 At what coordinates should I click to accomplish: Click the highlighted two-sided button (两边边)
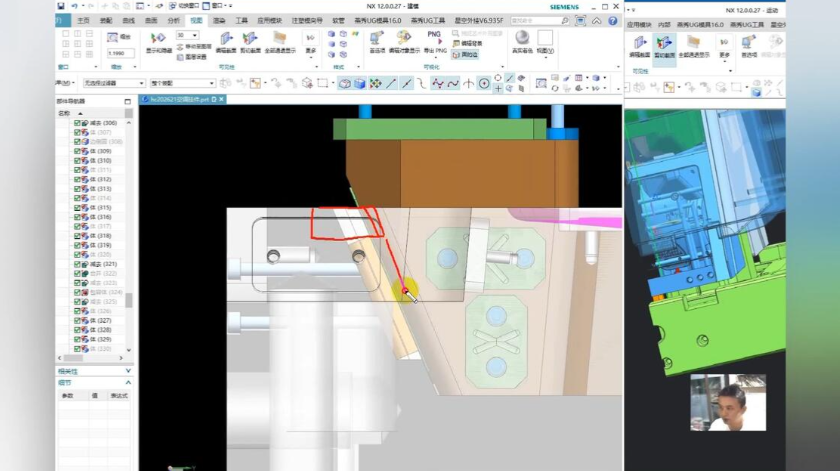(x=465, y=55)
